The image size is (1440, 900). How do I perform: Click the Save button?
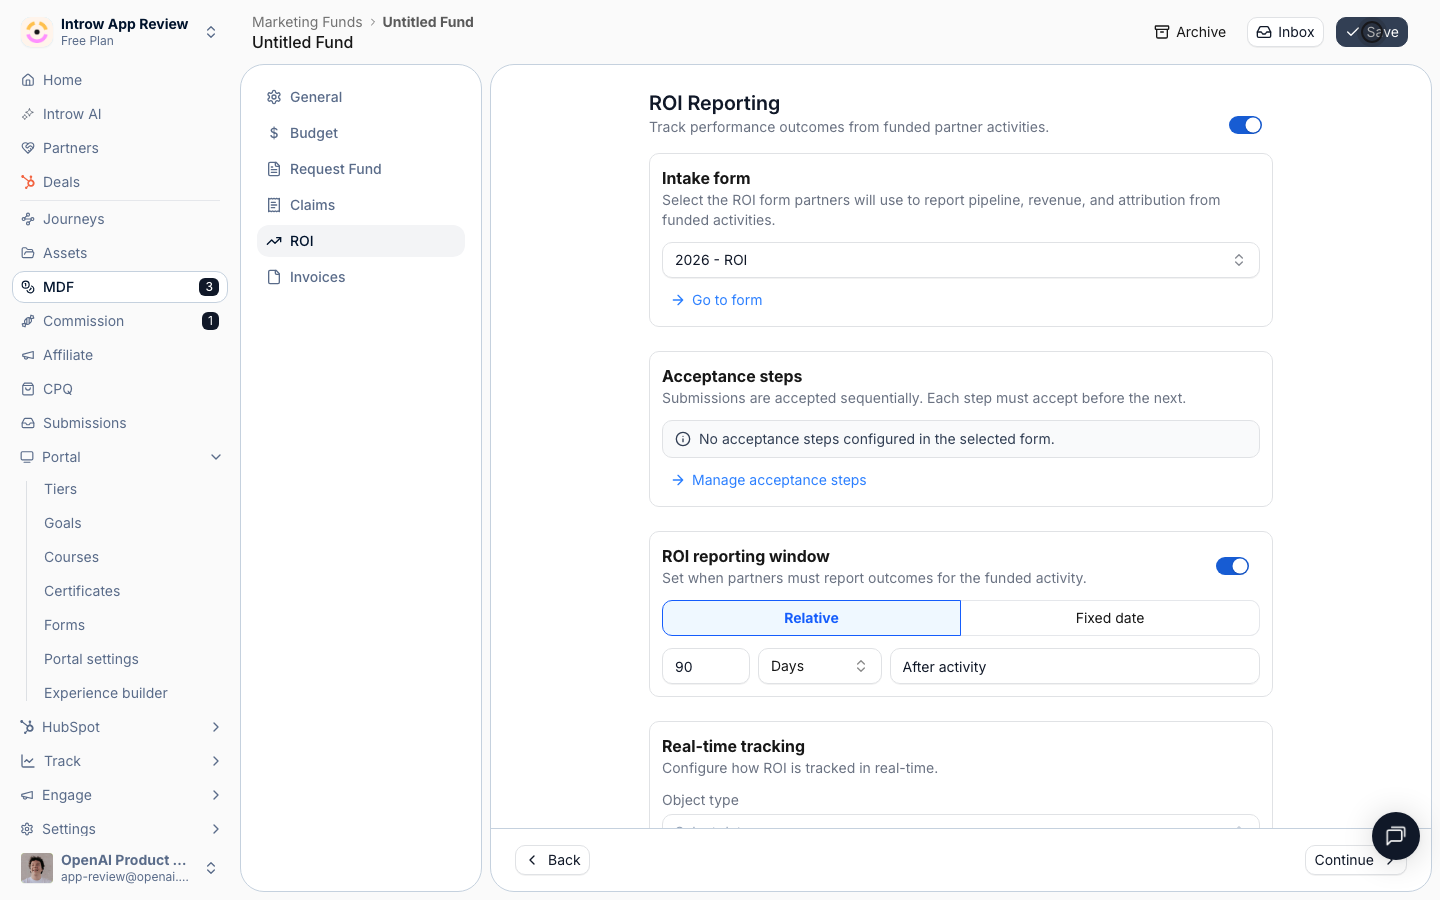(1372, 32)
